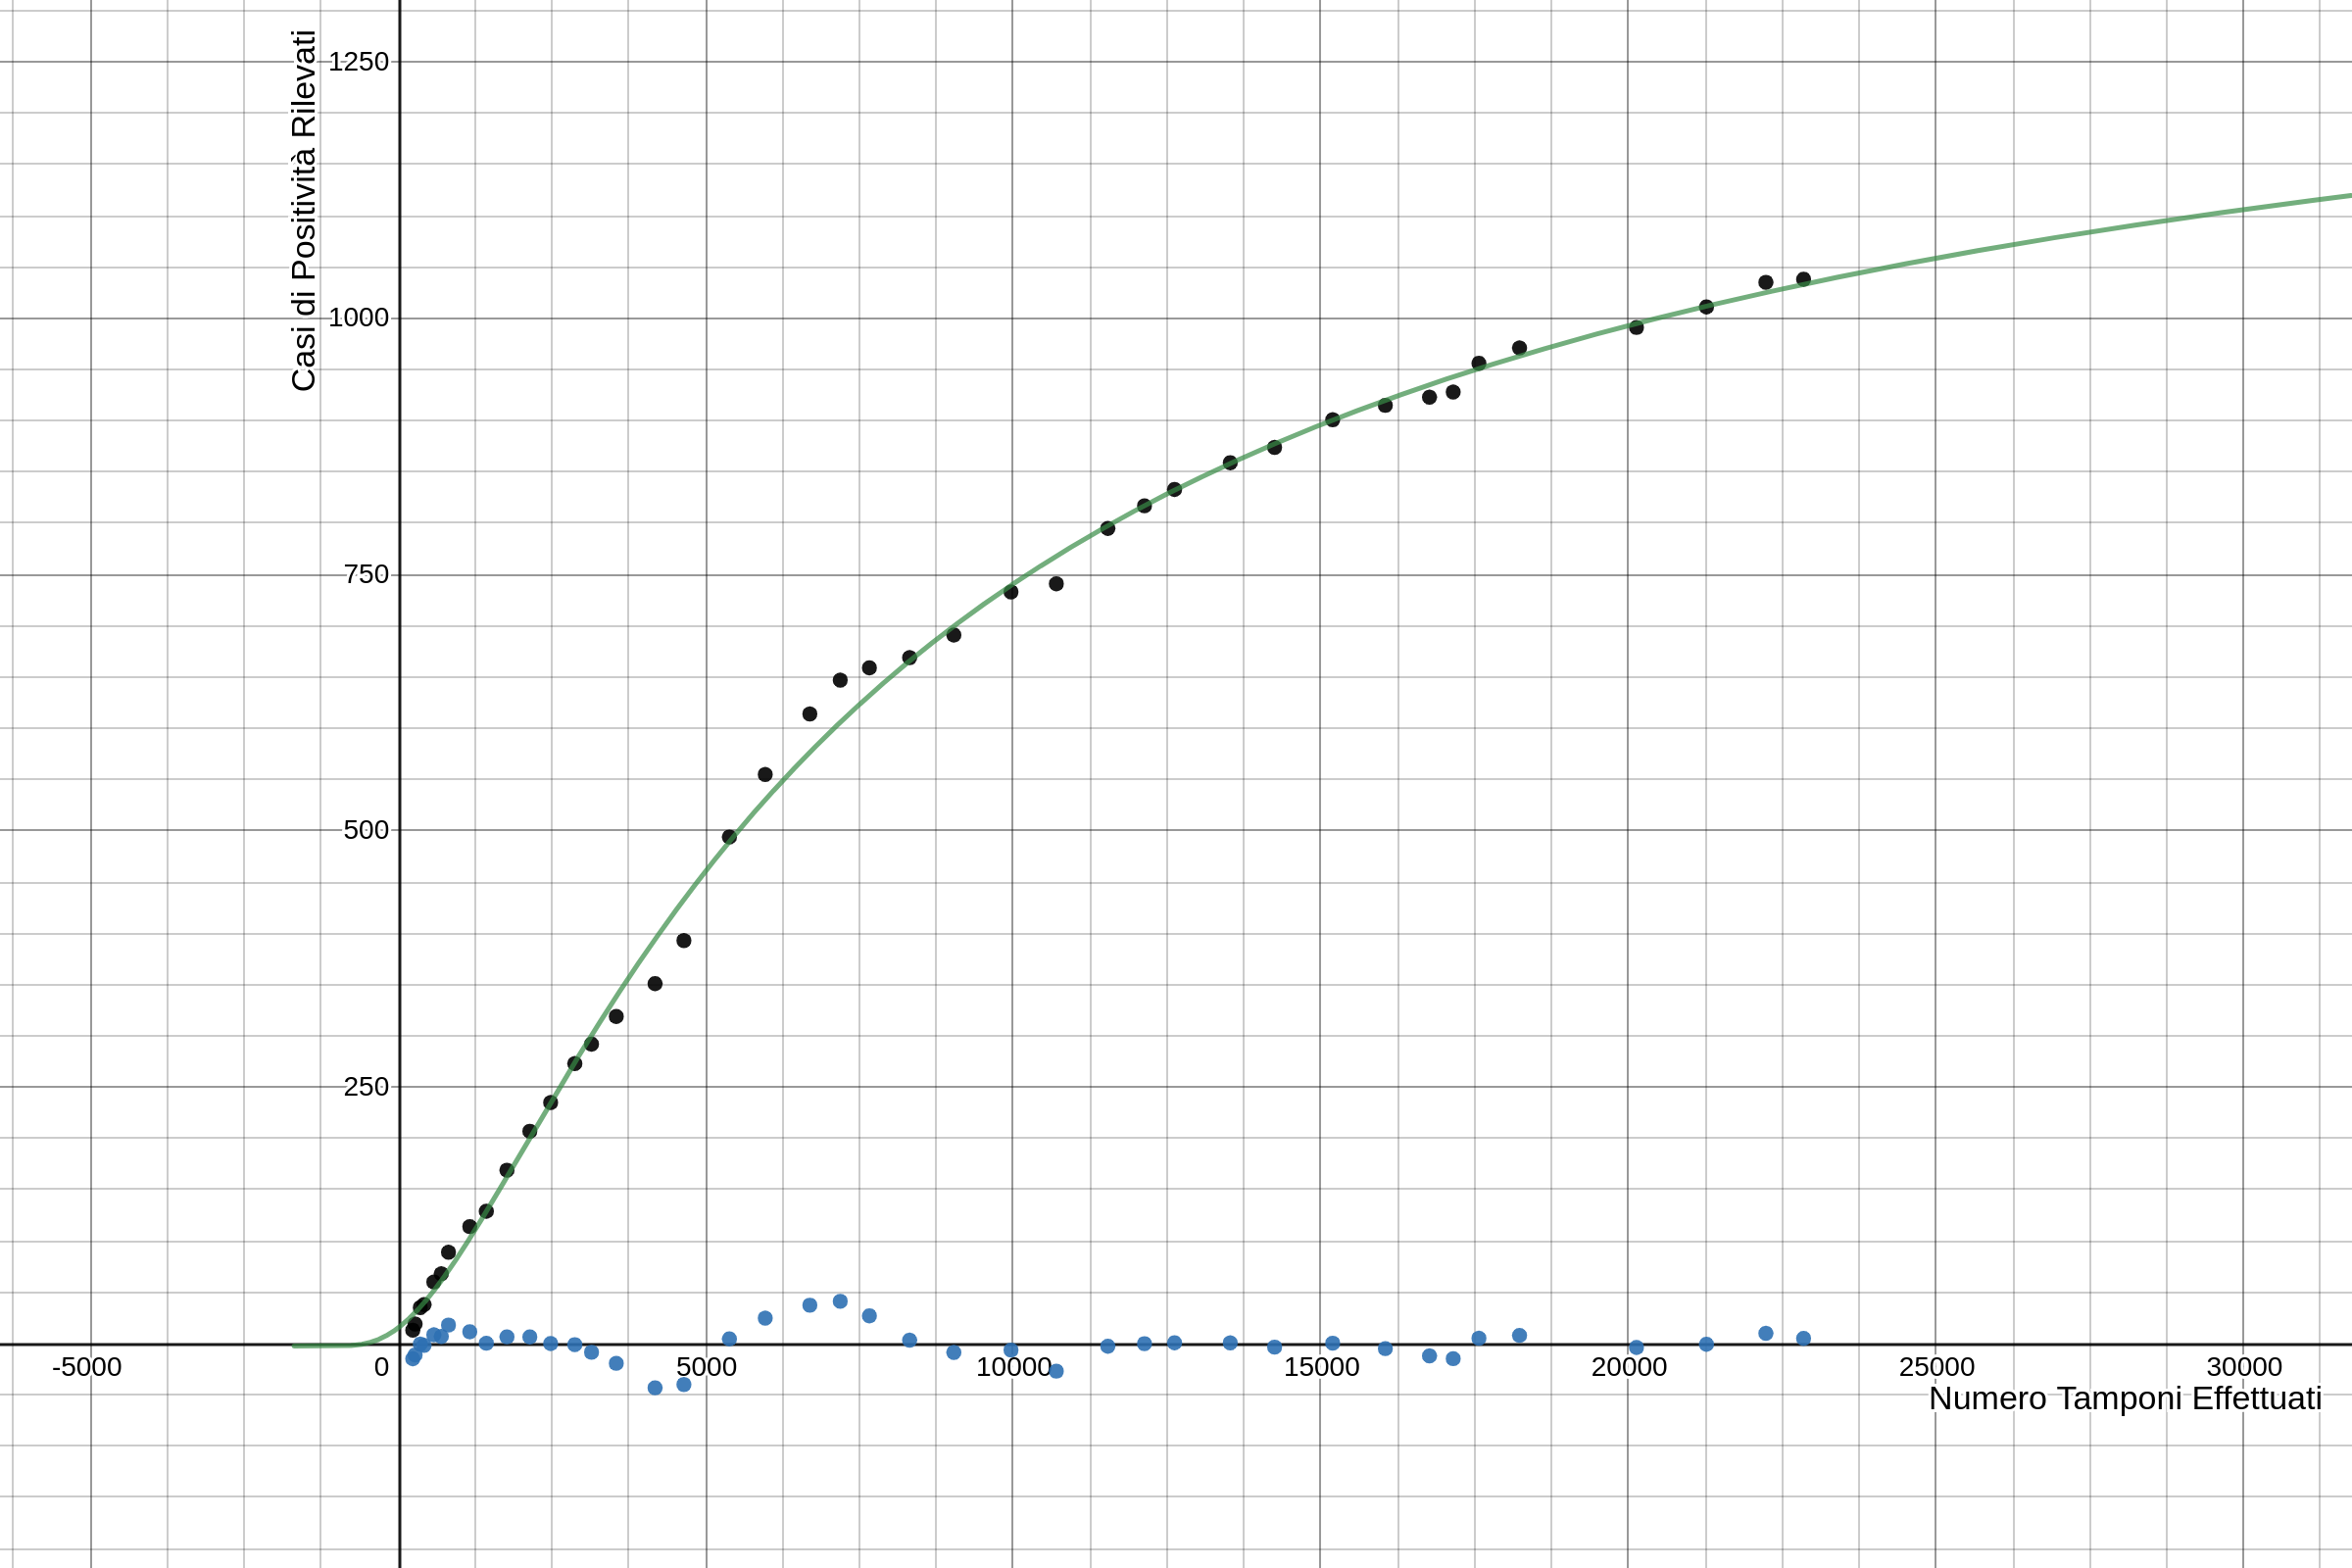This screenshot has width=2352, height=1568.
Task: Click the 750 y-axis tick label
Action: pyautogui.click(x=366, y=575)
